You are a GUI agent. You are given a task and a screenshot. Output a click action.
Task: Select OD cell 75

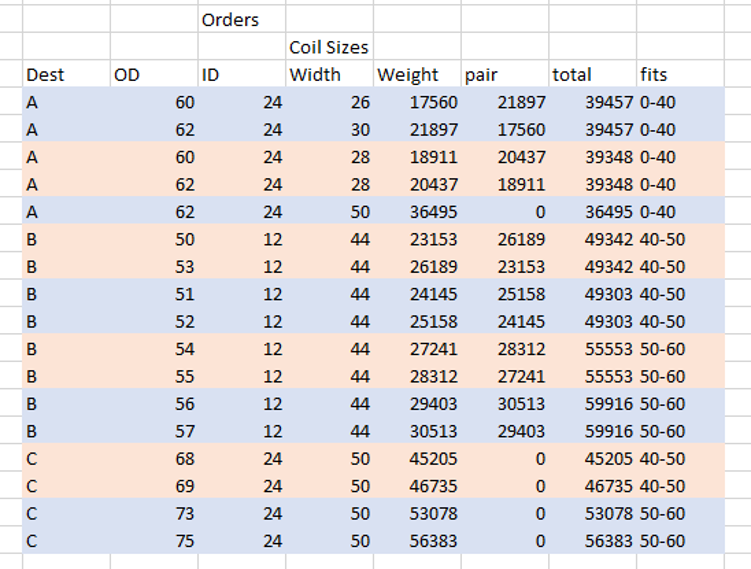(154, 540)
